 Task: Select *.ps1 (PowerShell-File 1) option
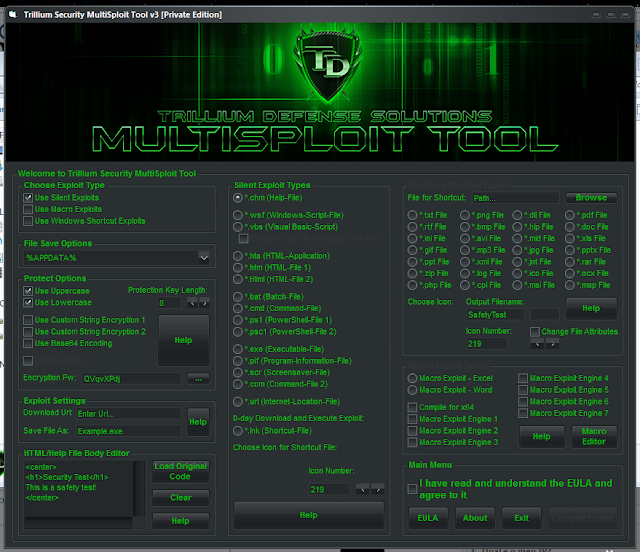coord(238,320)
